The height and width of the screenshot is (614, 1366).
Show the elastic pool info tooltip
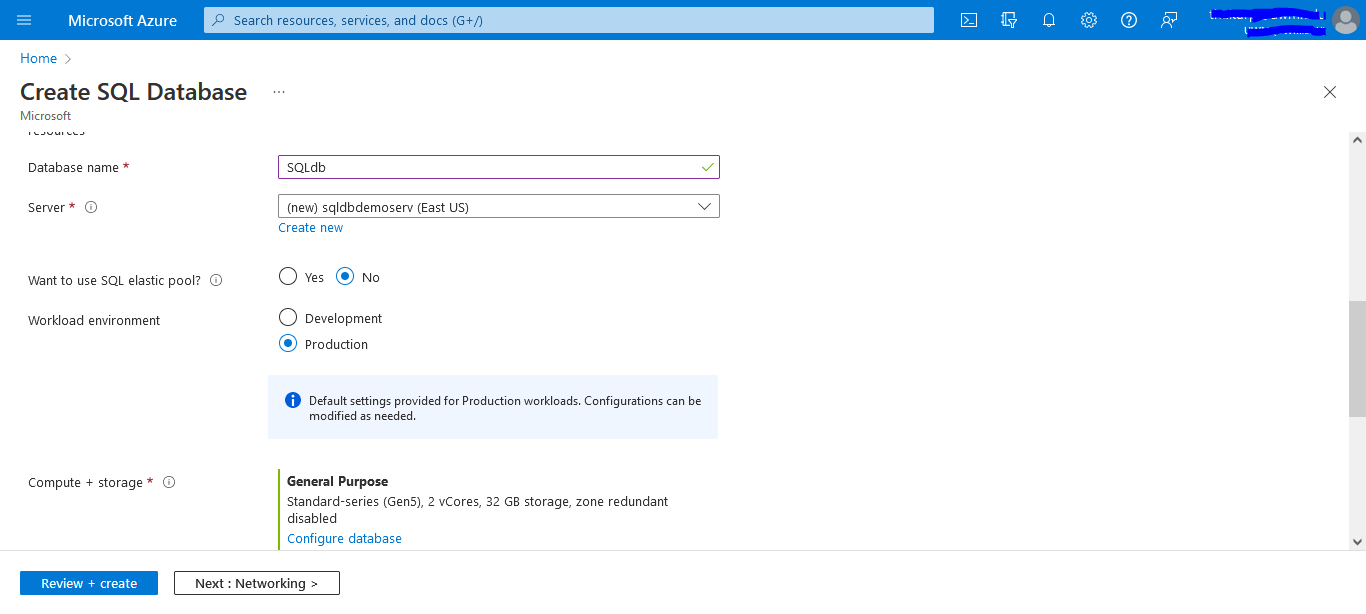coord(215,280)
